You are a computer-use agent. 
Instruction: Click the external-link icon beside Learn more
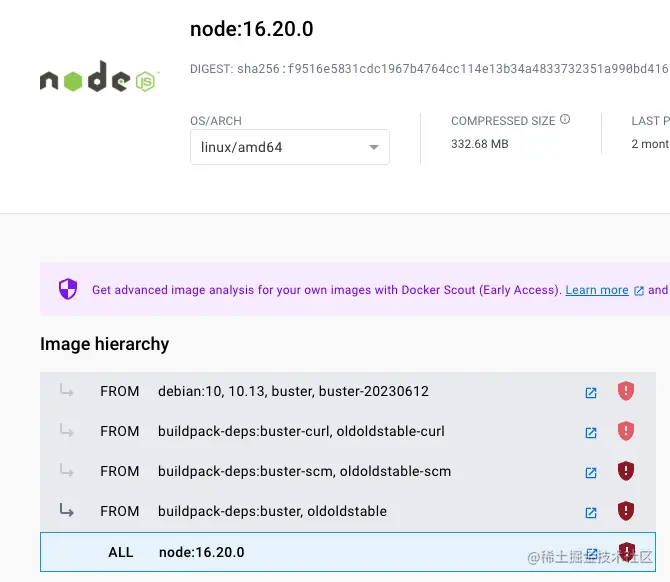tap(638, 291)
